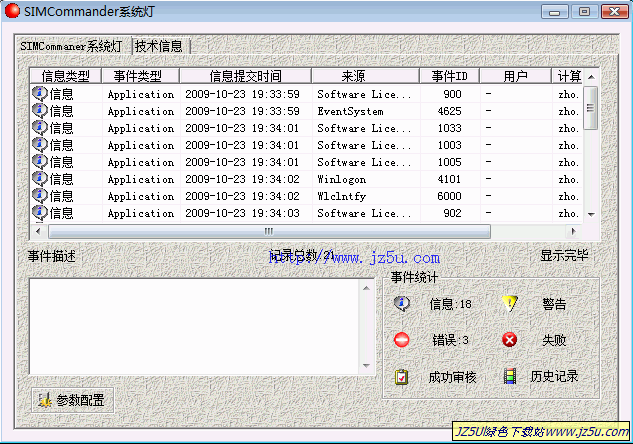Click the 成功审核 label
Image resolution: width=633 pixels, height=444 pixels.
point(453,377)
